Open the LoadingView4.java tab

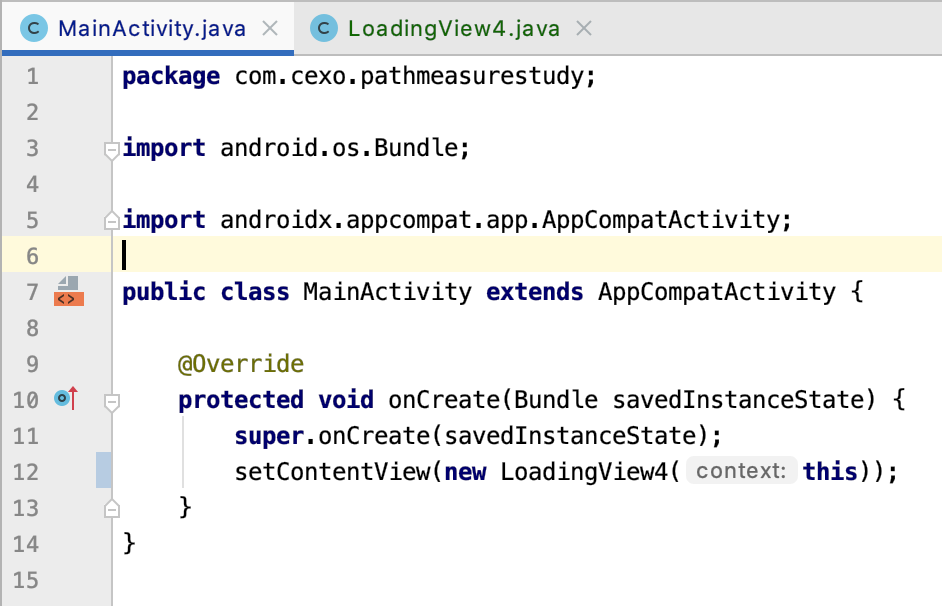coord(454,28)
